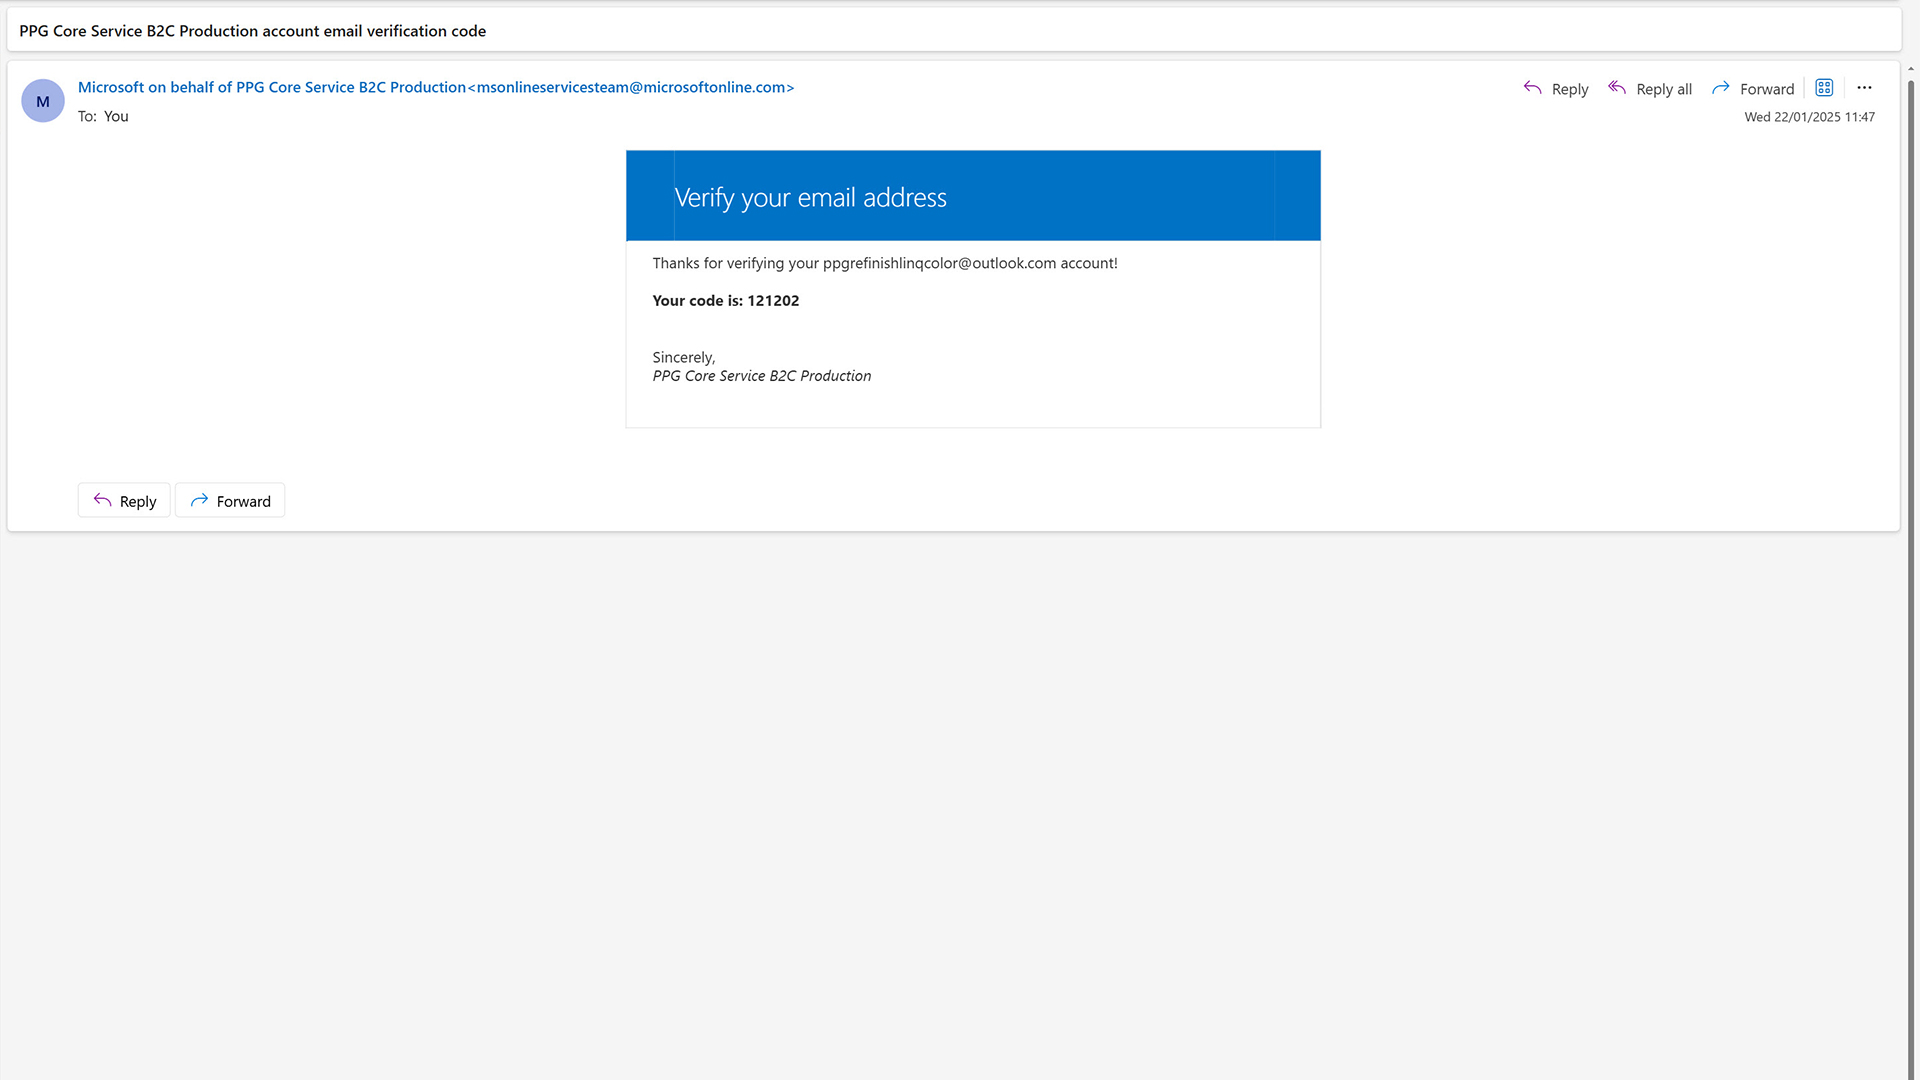Viewport: 1920px width, 1080px height.
Task: Click the email subject line at the top
Action: pos(252,31)
